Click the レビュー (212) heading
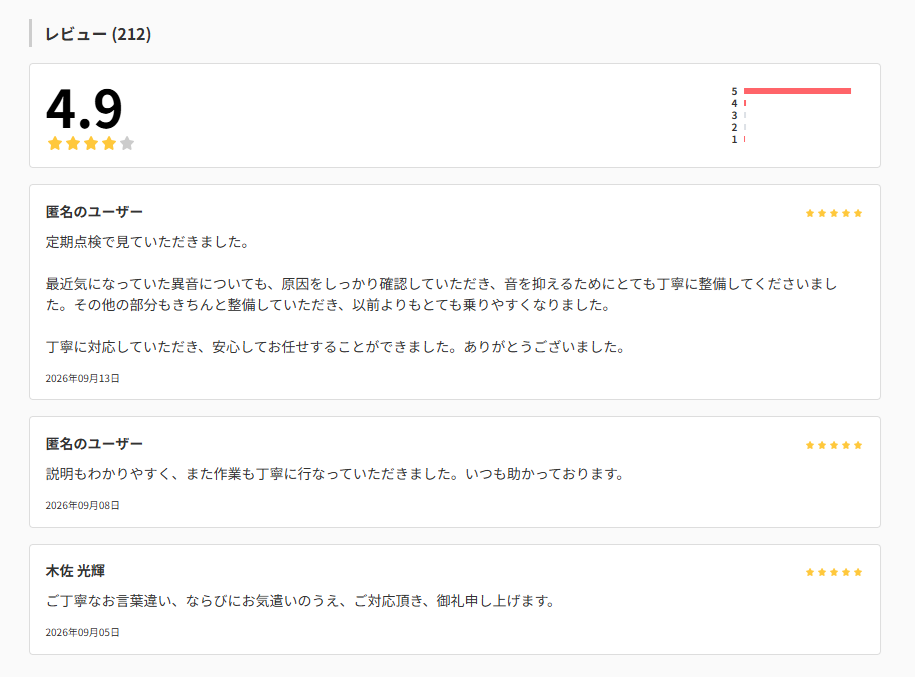The width and height of the screenshot is (915, 677). click(x=98, y=34)
